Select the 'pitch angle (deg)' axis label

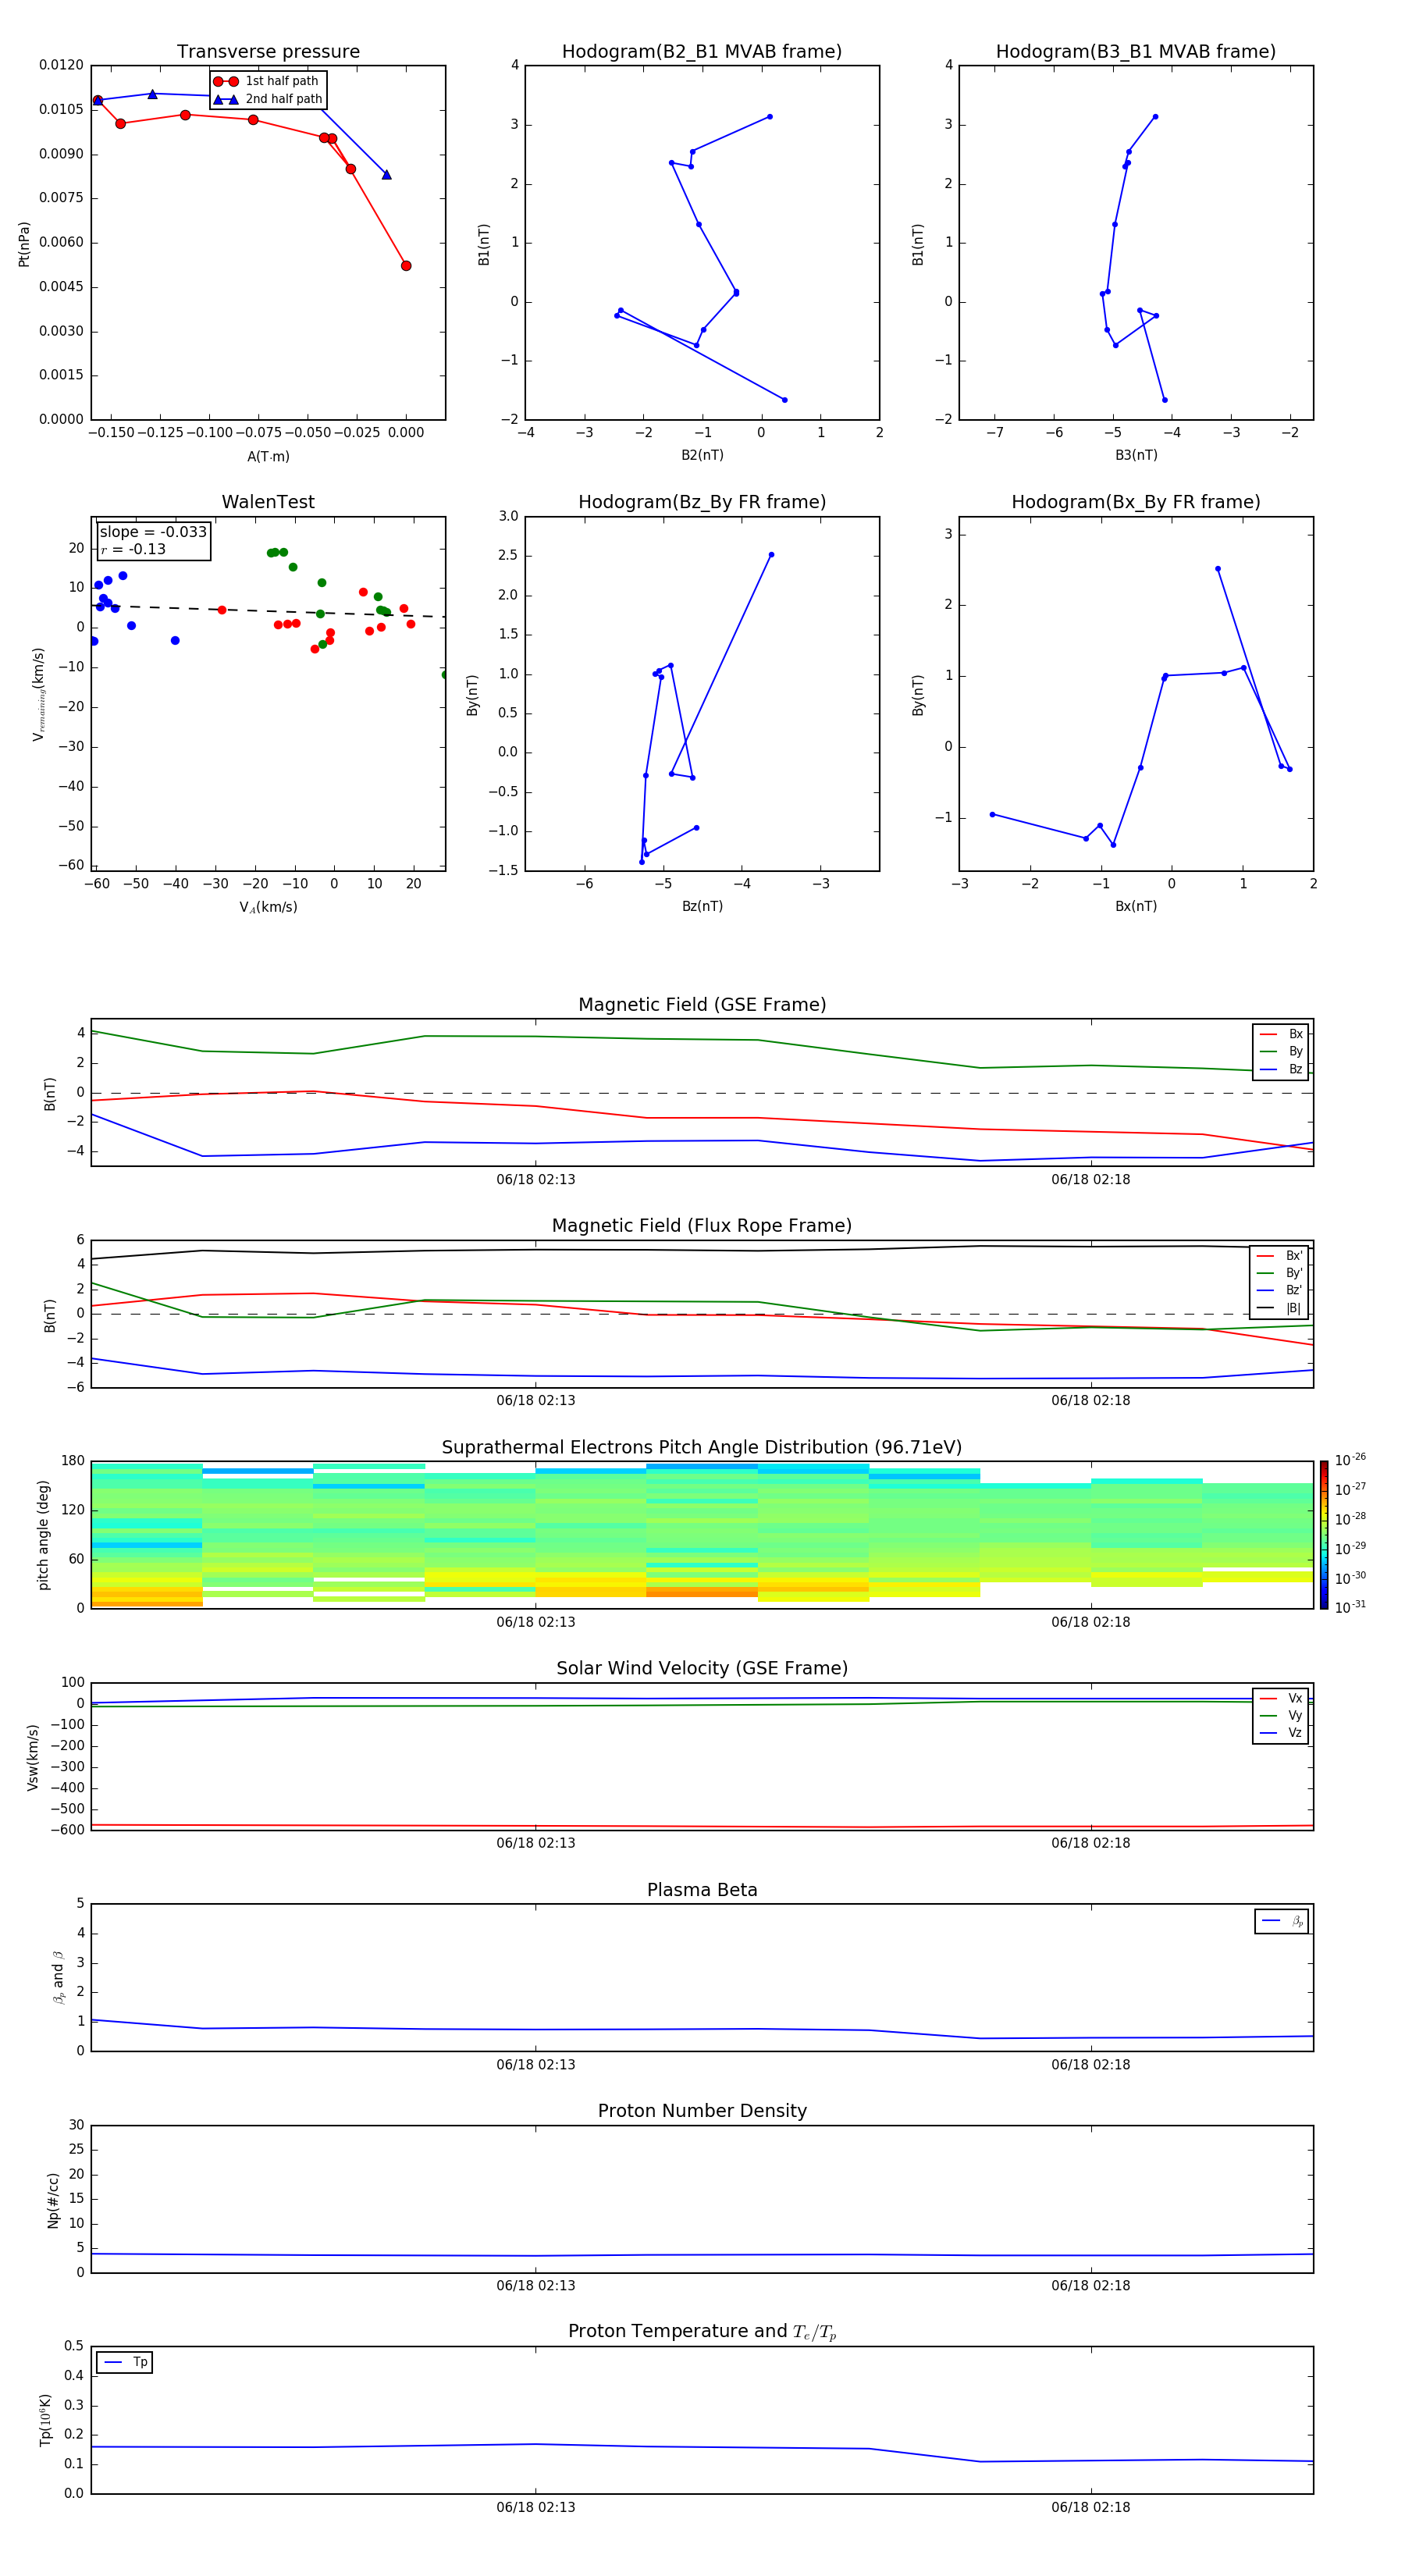43,1535
